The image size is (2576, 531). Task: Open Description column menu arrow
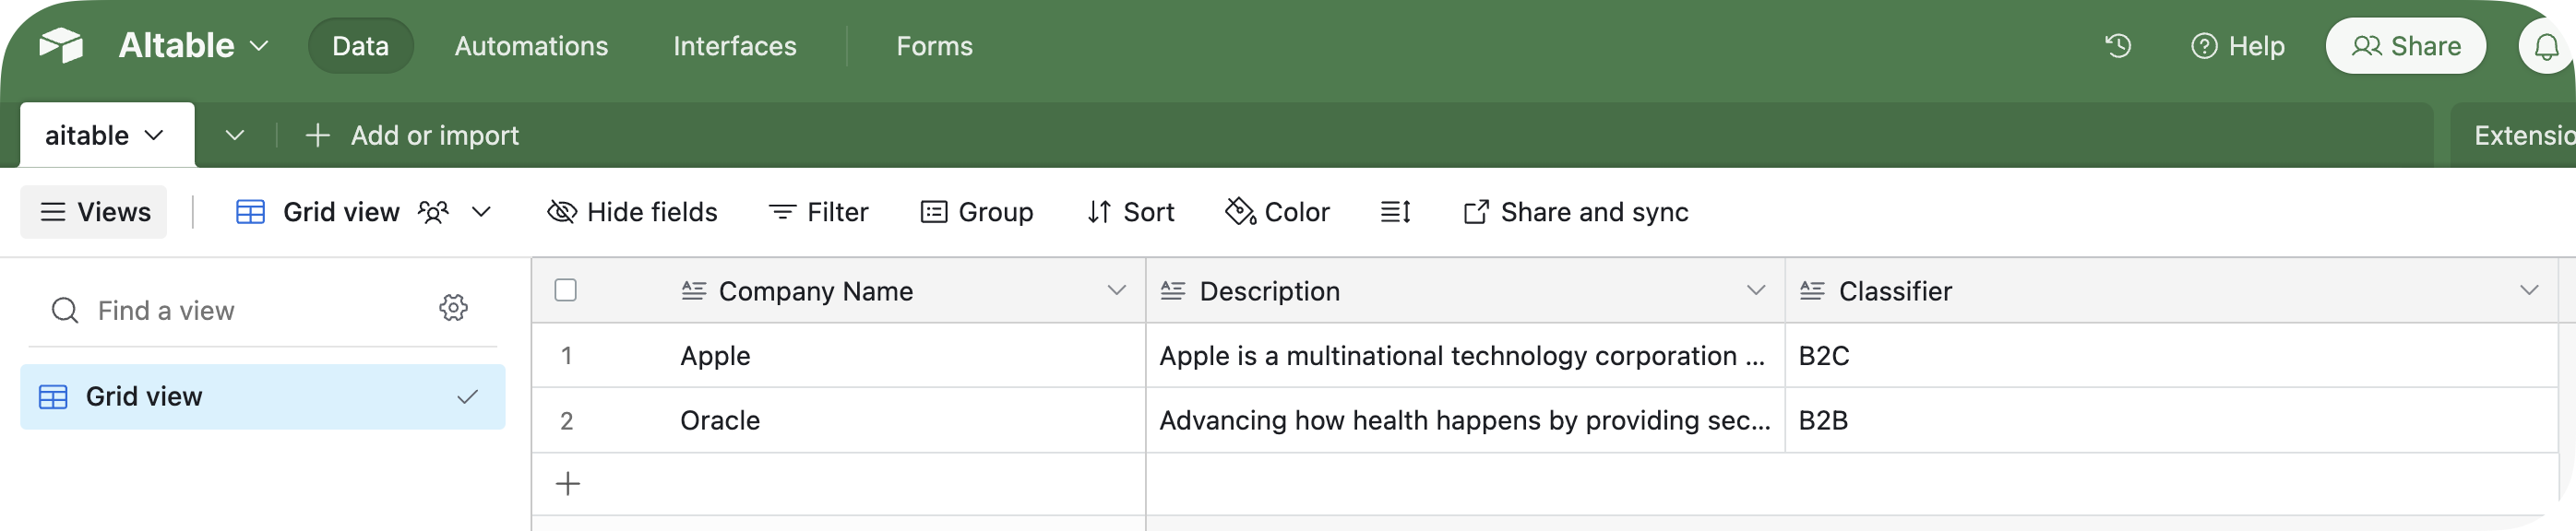[1756, 291]
